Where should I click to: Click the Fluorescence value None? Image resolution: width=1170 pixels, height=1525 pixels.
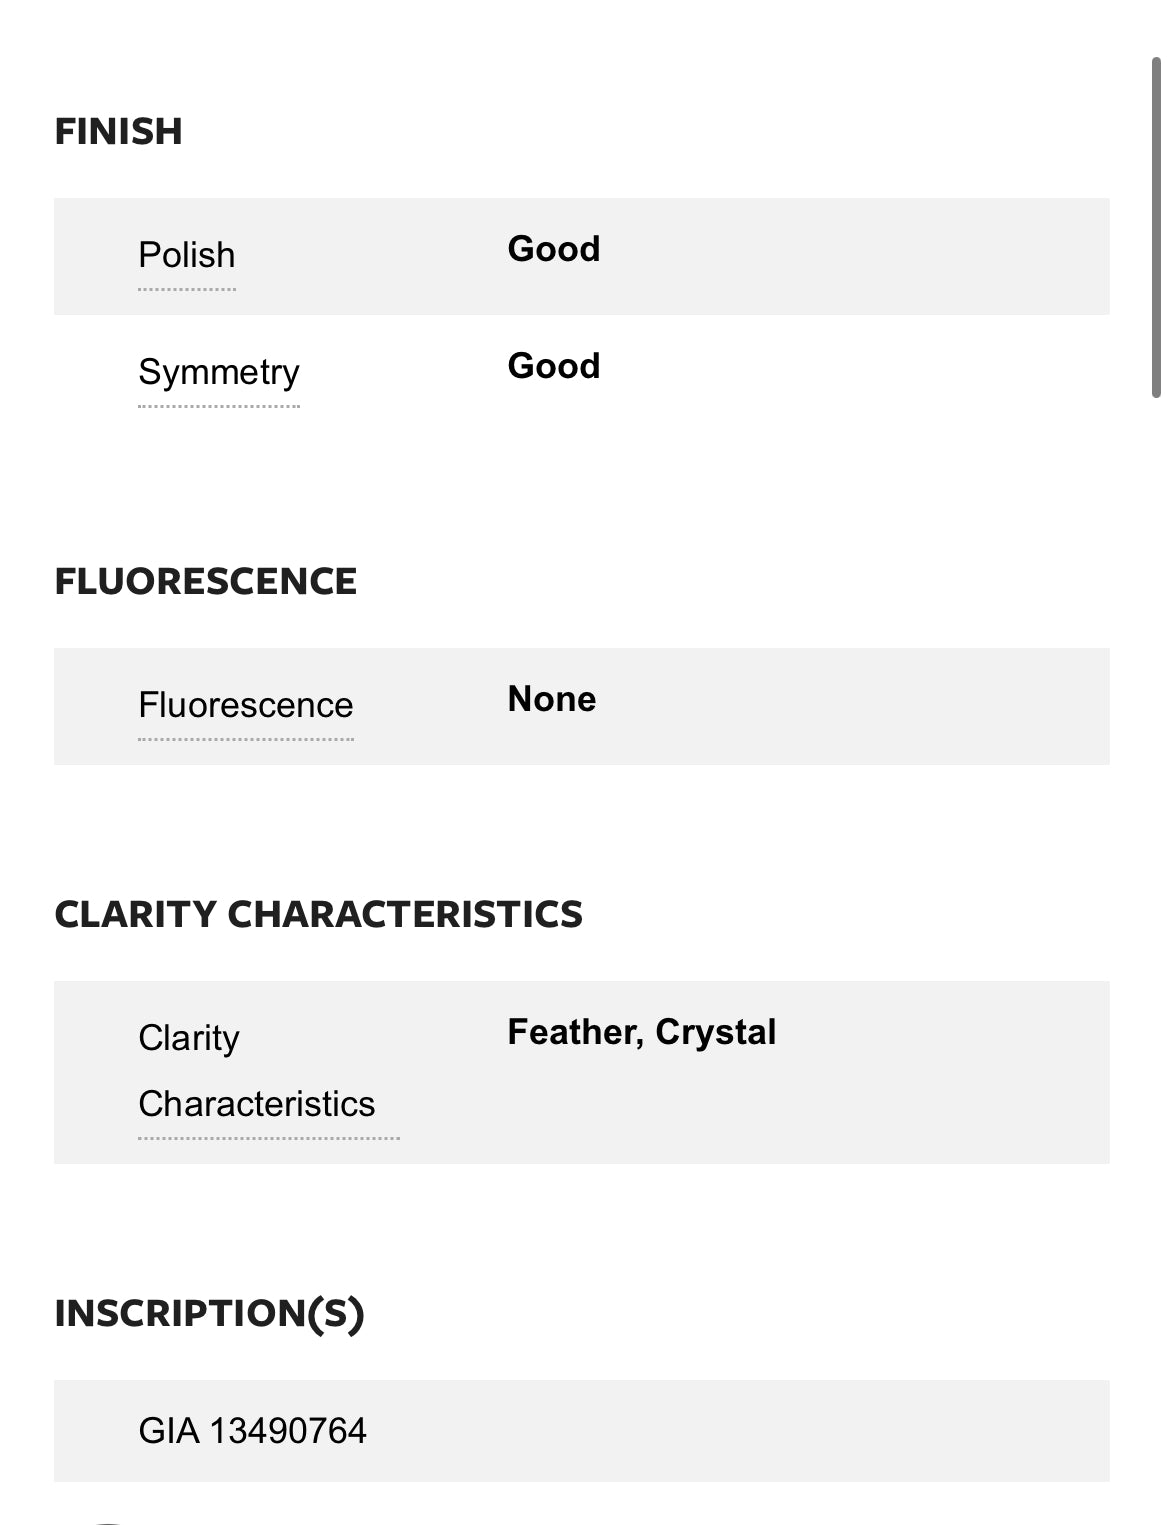click(552, 699)
